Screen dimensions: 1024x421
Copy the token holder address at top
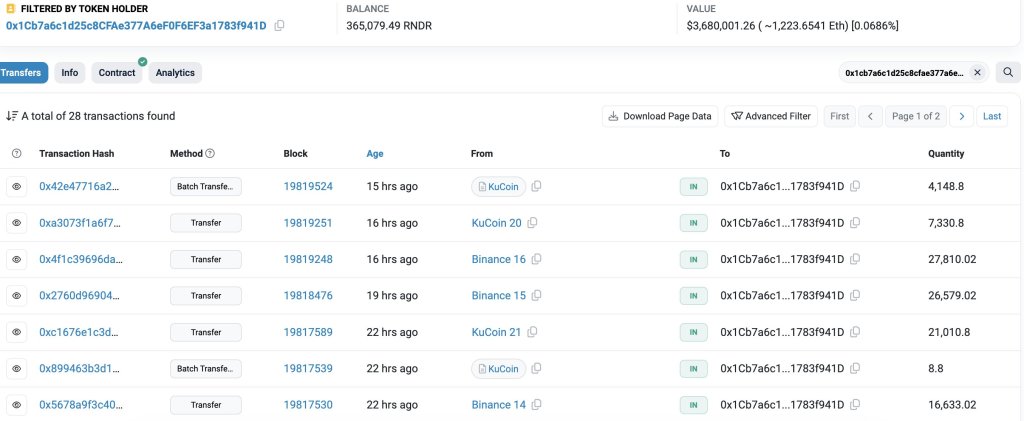pos(279,25)
